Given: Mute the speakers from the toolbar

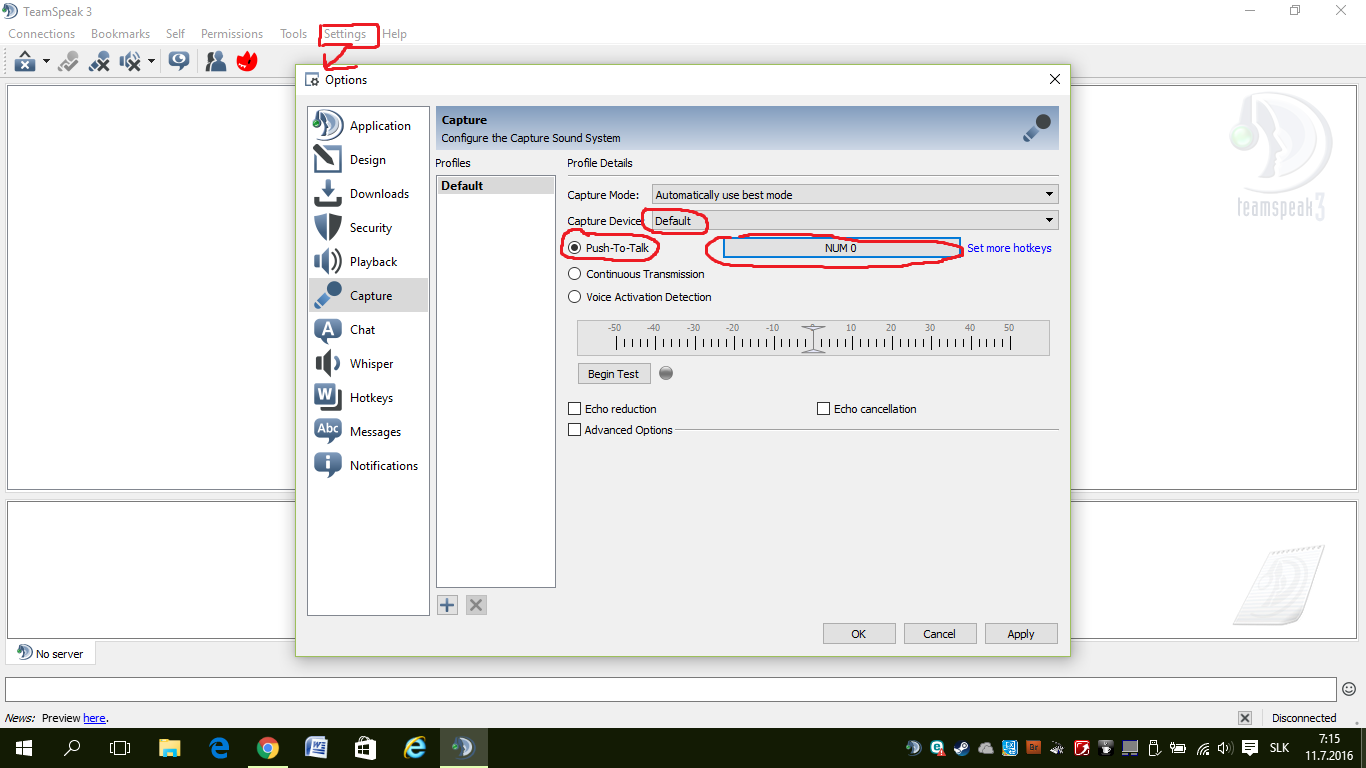Looking at the screenshot, I should click(x=130, y=62).
